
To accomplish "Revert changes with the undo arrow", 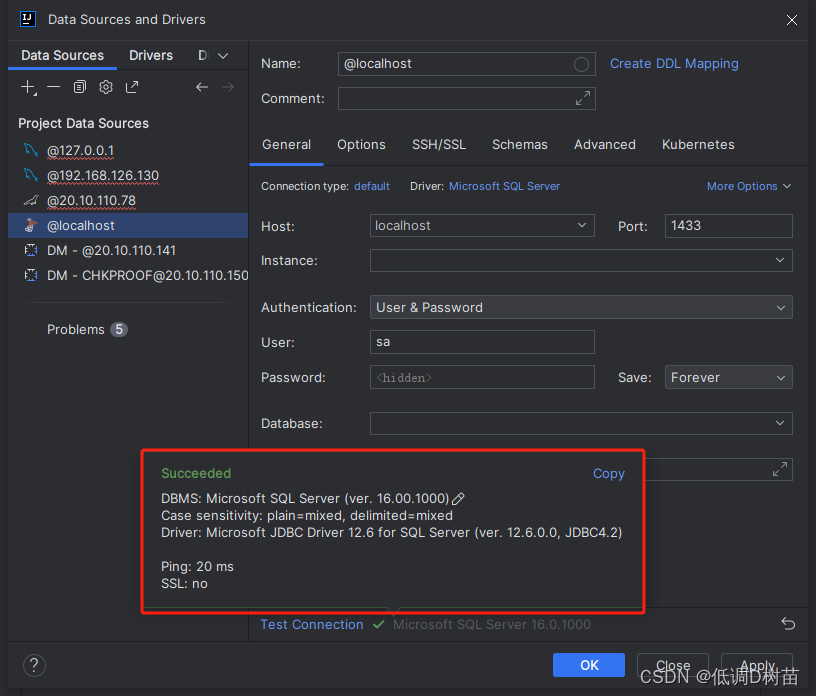I will tap(788, 623).
